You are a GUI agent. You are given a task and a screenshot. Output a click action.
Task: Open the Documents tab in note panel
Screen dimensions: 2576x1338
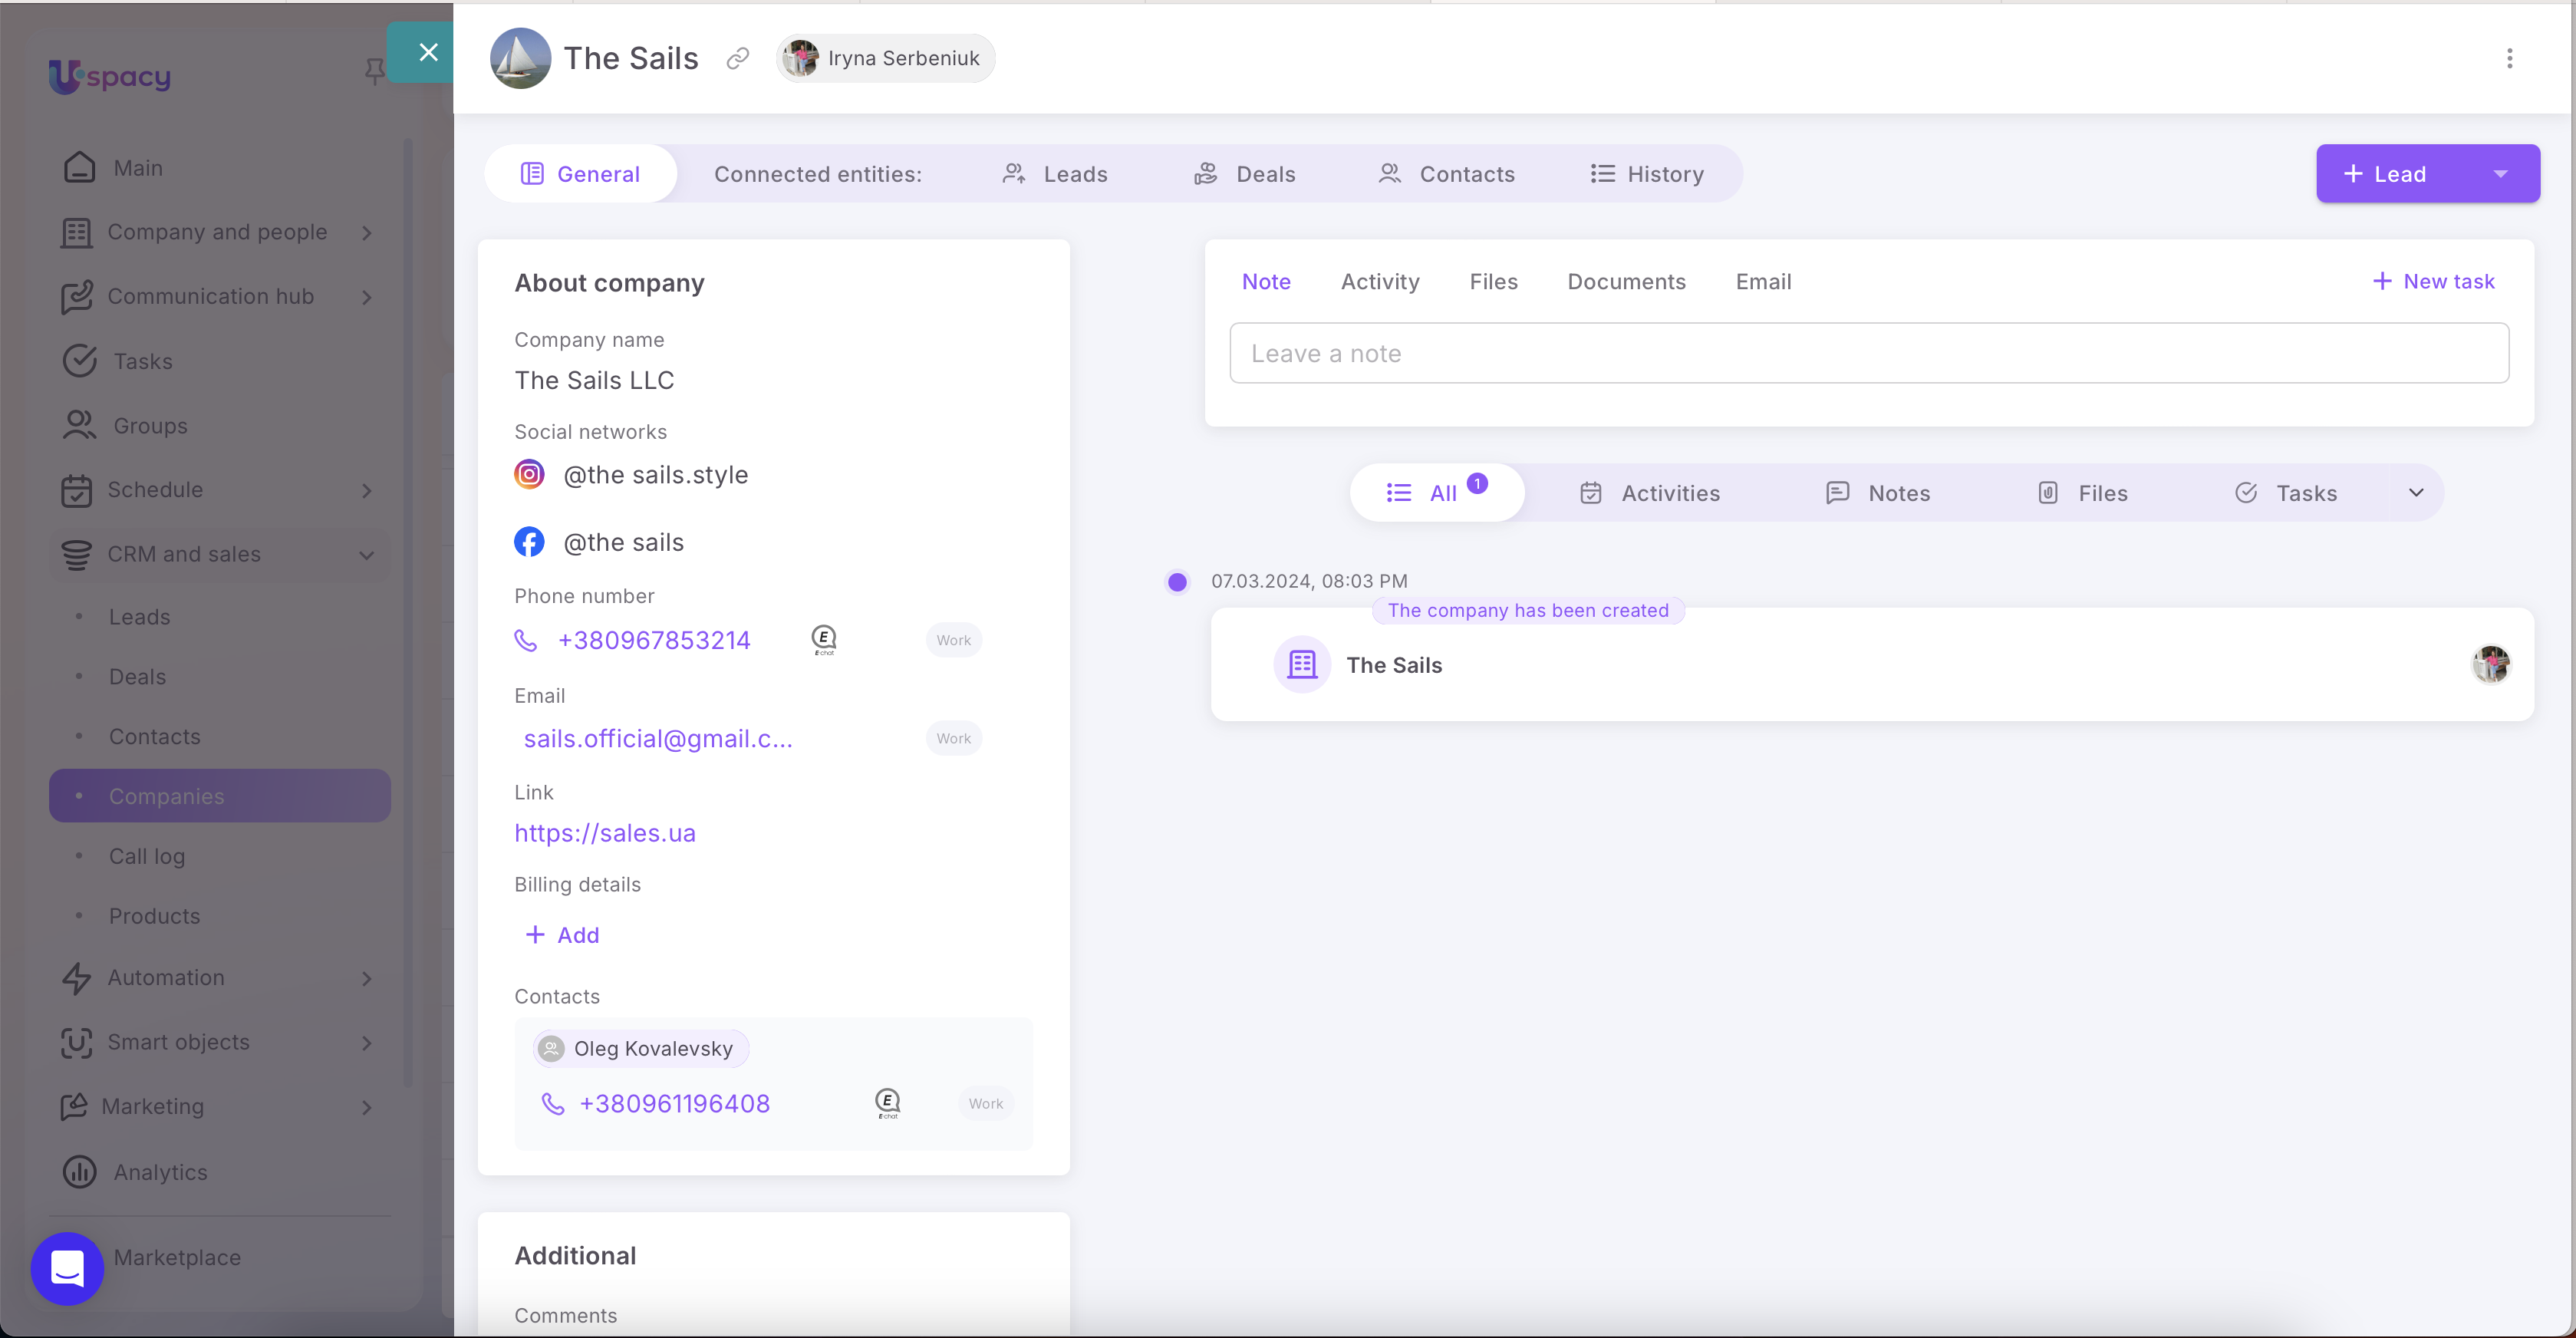click(1625, 282)
